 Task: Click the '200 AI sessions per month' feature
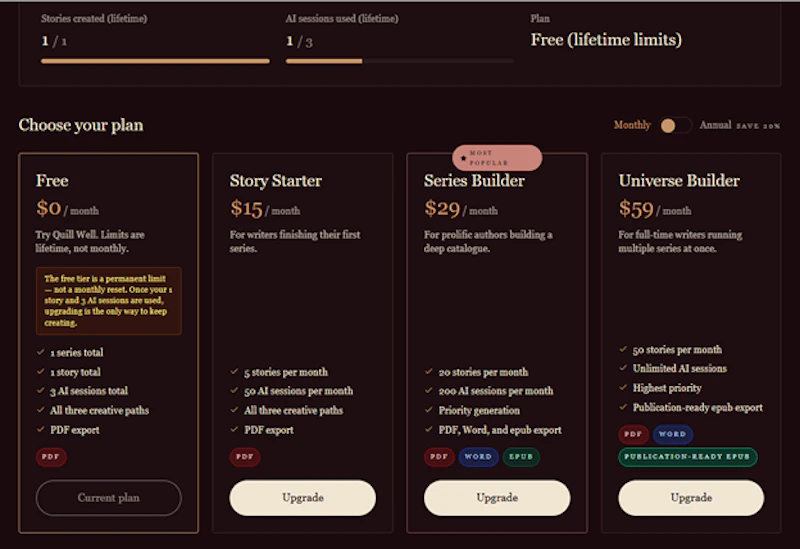pos(496,391)
